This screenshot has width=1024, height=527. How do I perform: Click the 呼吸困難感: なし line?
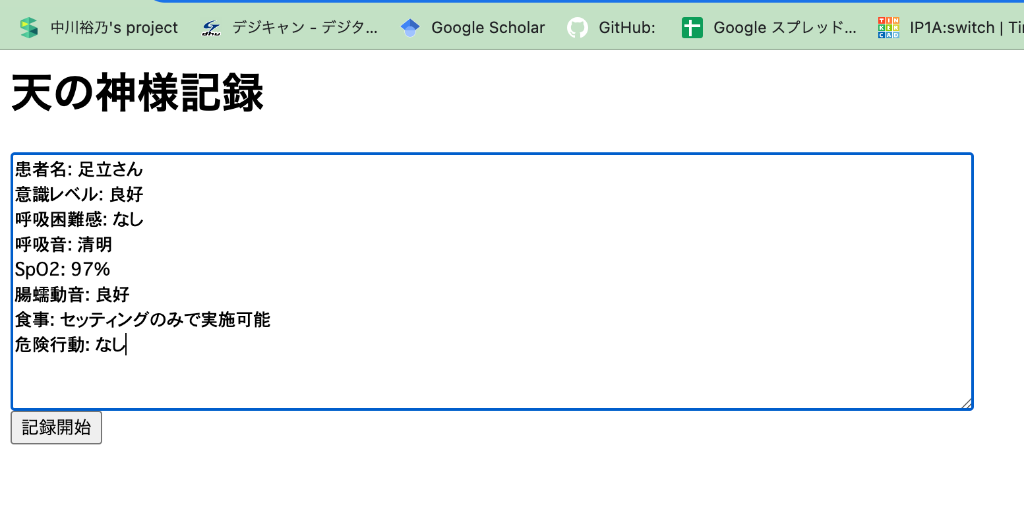pos(79,219)
